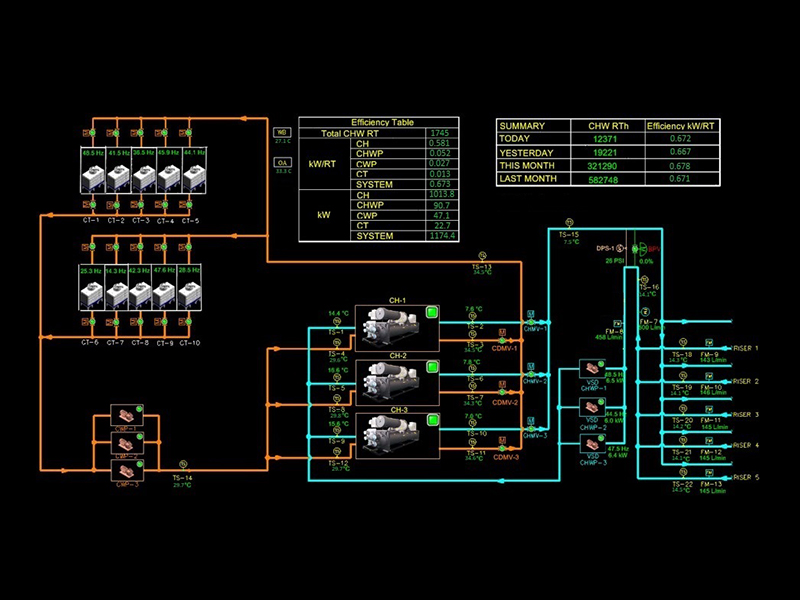
Task: Click the DPS-1 differential pressure sensor icon
Action: (x=619, y=248)
